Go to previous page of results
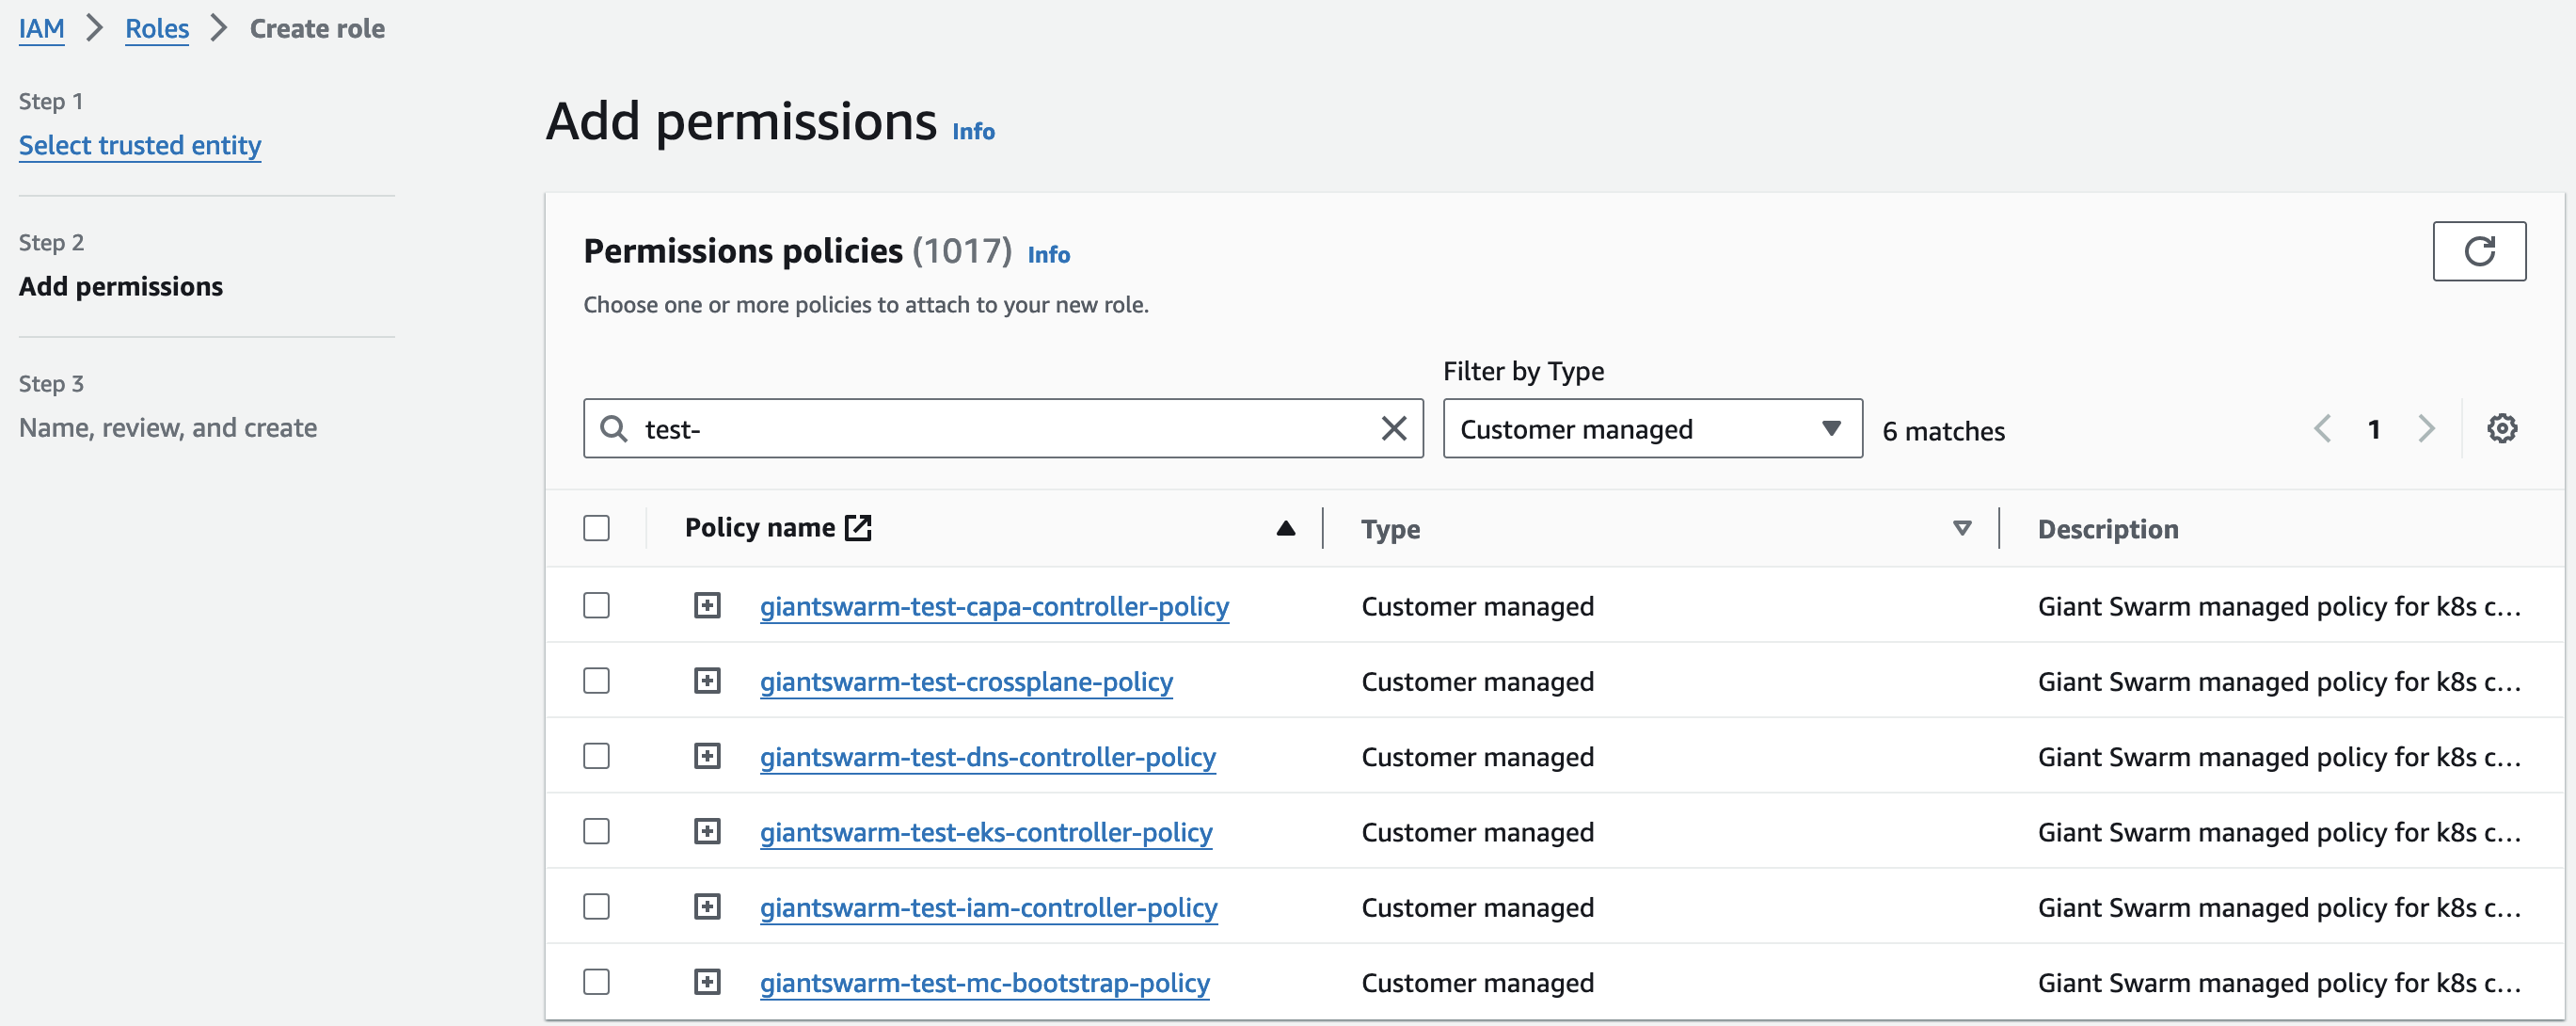The image size is (2576, 1026). 2322,429
